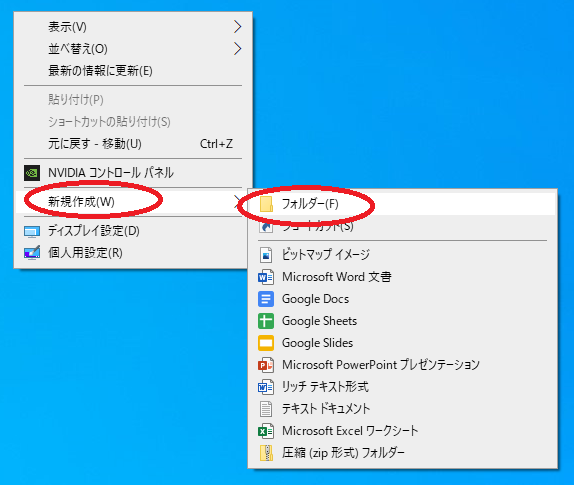Create new ビットマップ イメージ
Image resolution: width=574 pixels, height=485 pixels.
pyautogui.click(x=403, y=255)
